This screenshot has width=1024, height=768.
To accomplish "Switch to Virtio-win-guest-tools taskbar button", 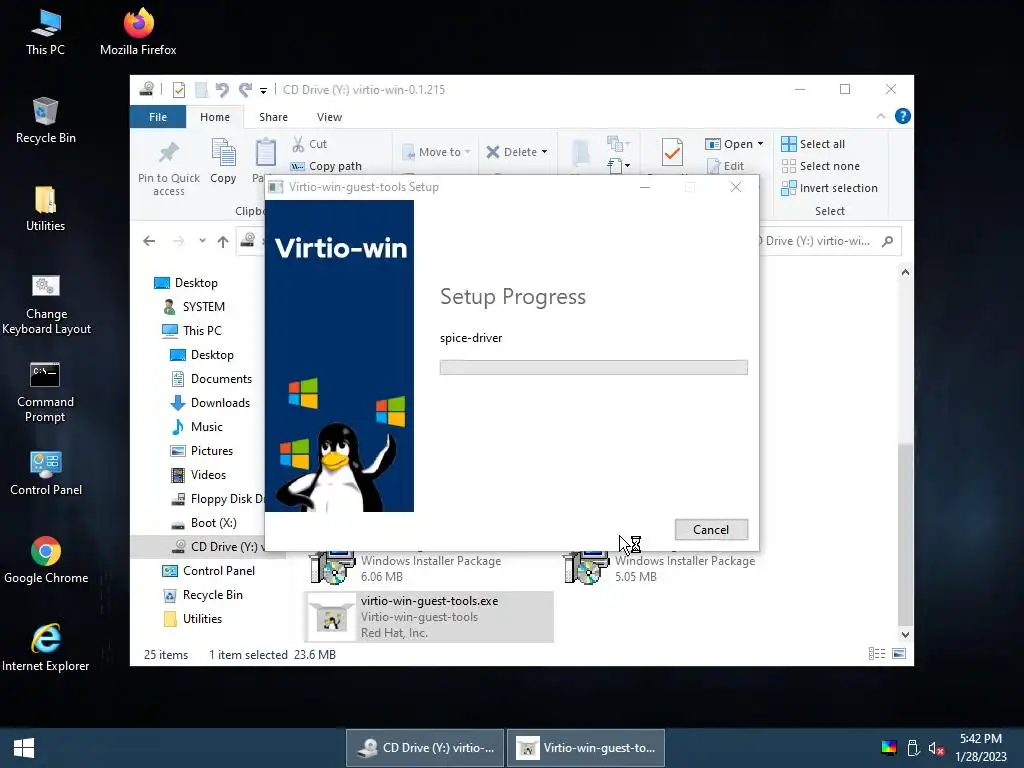I will click(x=586, y=748).
